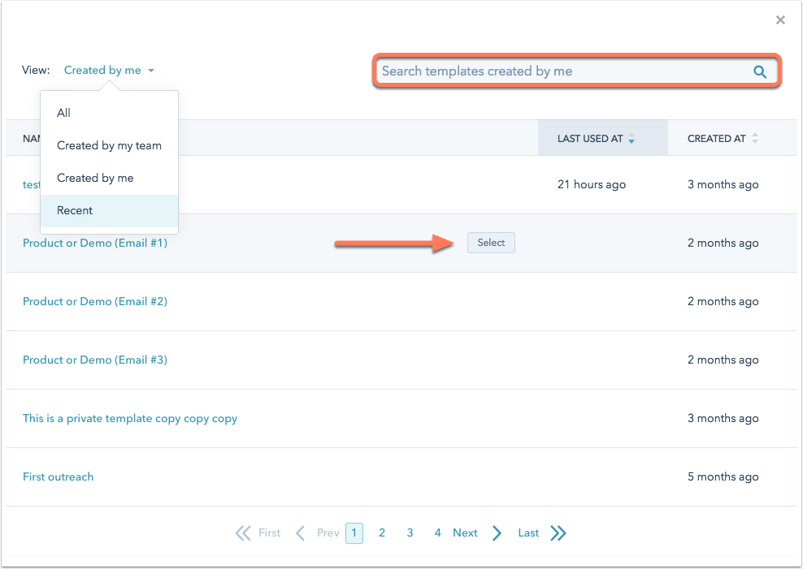Click the Created At column header
The width and height of the screenshot is (803, 569).
(732, 138)
